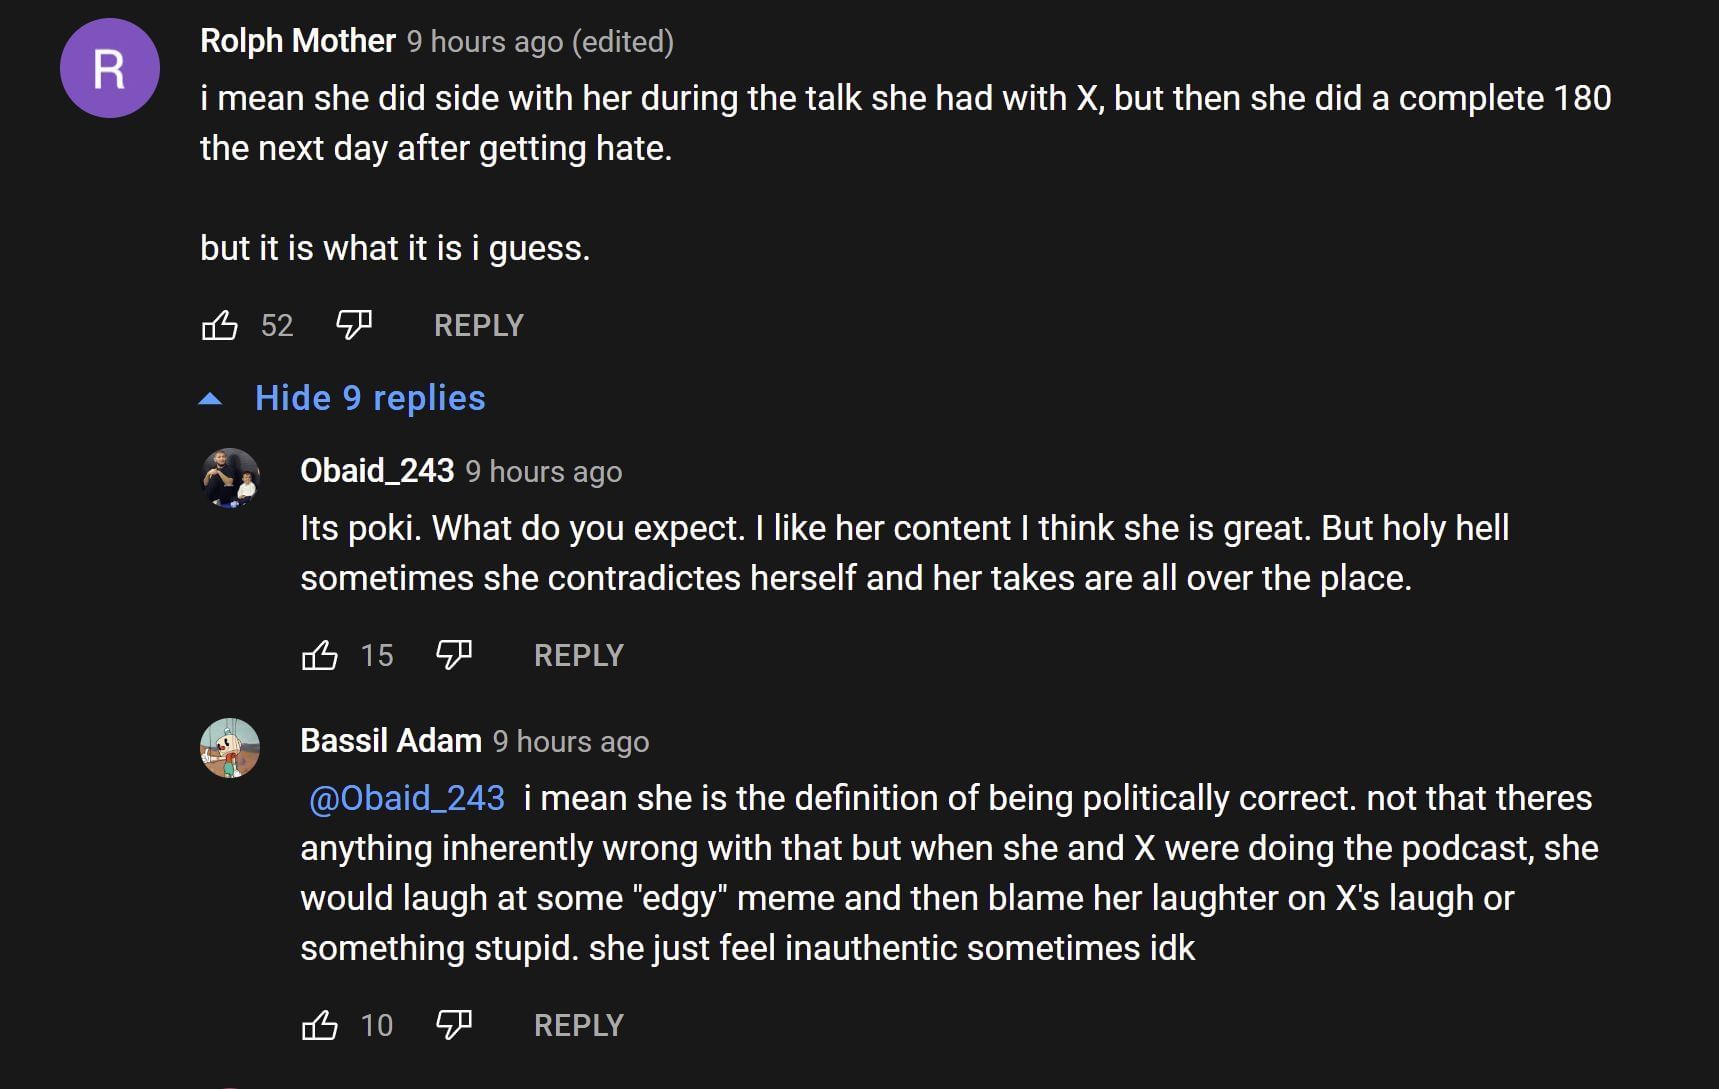Image resolution: width=1719 pixels, height=1089 pixels.
Task: Like Bassil Adam's reply
Action: click(320, 1025)
